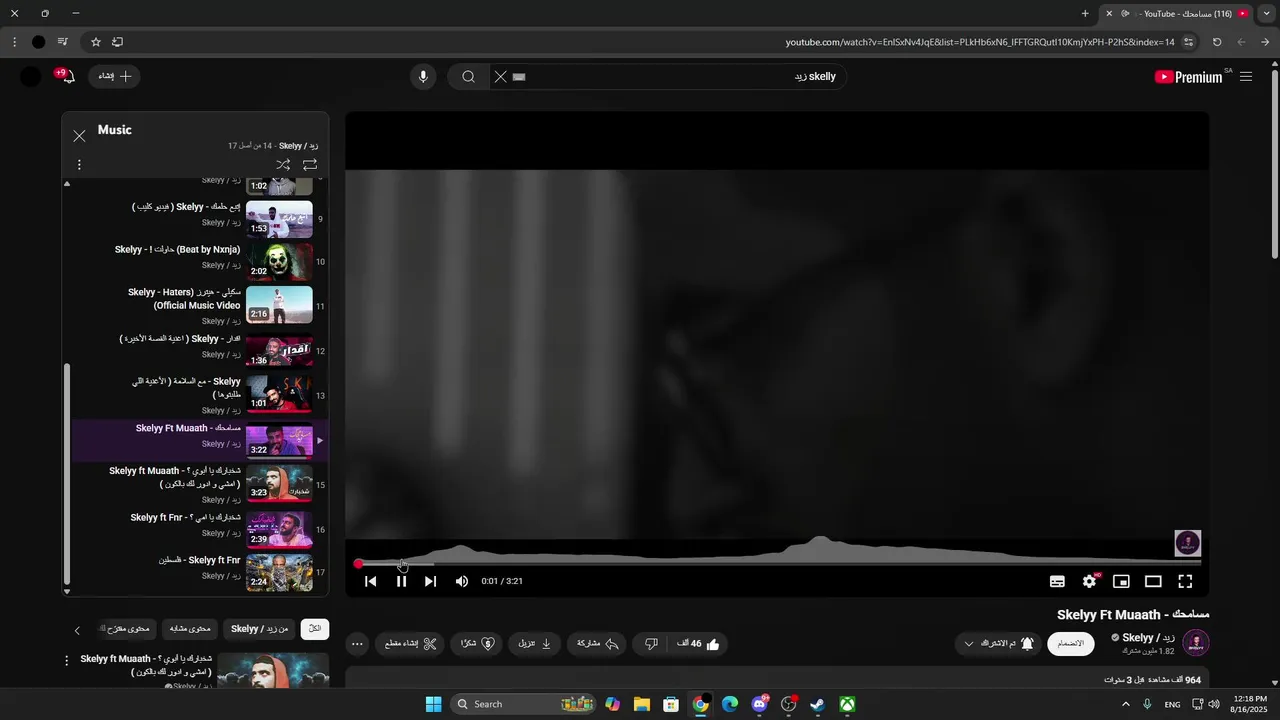The height and width of the screenshot is (720, 1280).
Task: Open the Skelyy channel avatar
Action: click(x=1196, y=643)
